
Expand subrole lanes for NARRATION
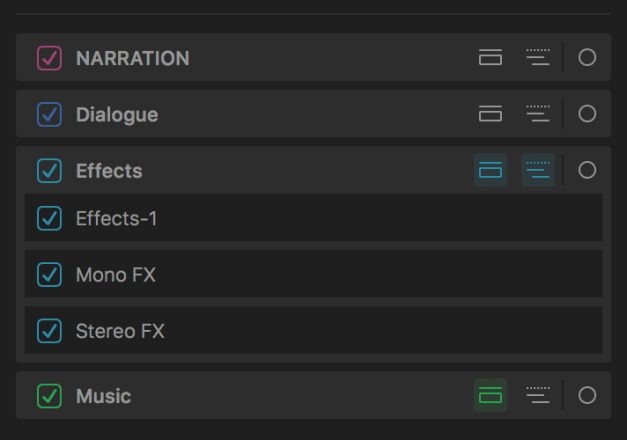click(x=538, y=58)
